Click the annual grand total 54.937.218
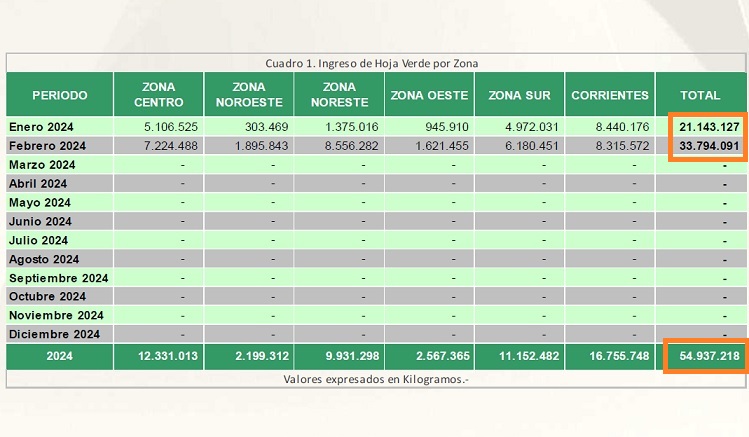Screen dimensions: 749x437 [707, 357]
